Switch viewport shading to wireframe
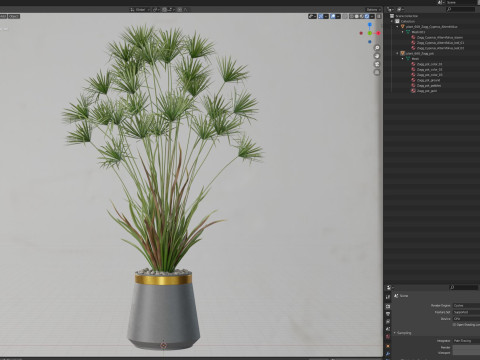Screen dimensions: 480x360 coord(352,16)
